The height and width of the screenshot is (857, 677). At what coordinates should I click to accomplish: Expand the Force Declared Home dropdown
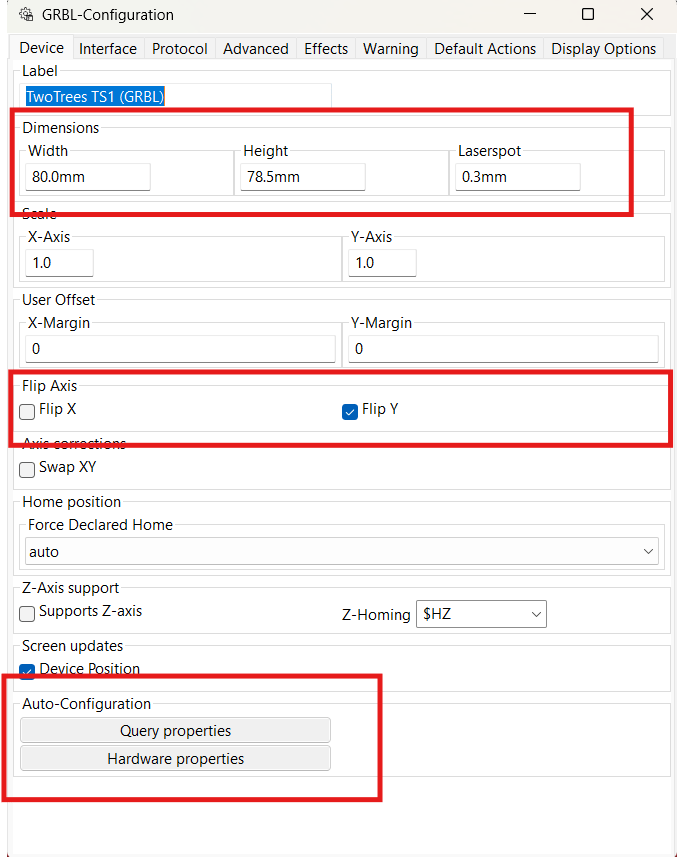(342, 551)
